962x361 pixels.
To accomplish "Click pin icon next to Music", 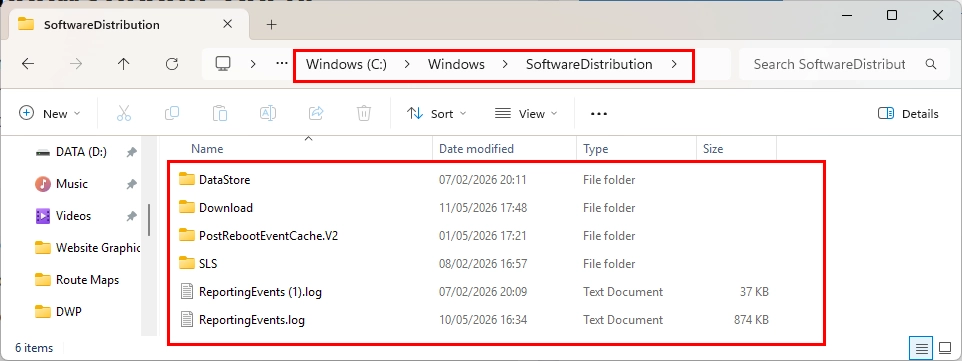I will [x=131, y=184].
